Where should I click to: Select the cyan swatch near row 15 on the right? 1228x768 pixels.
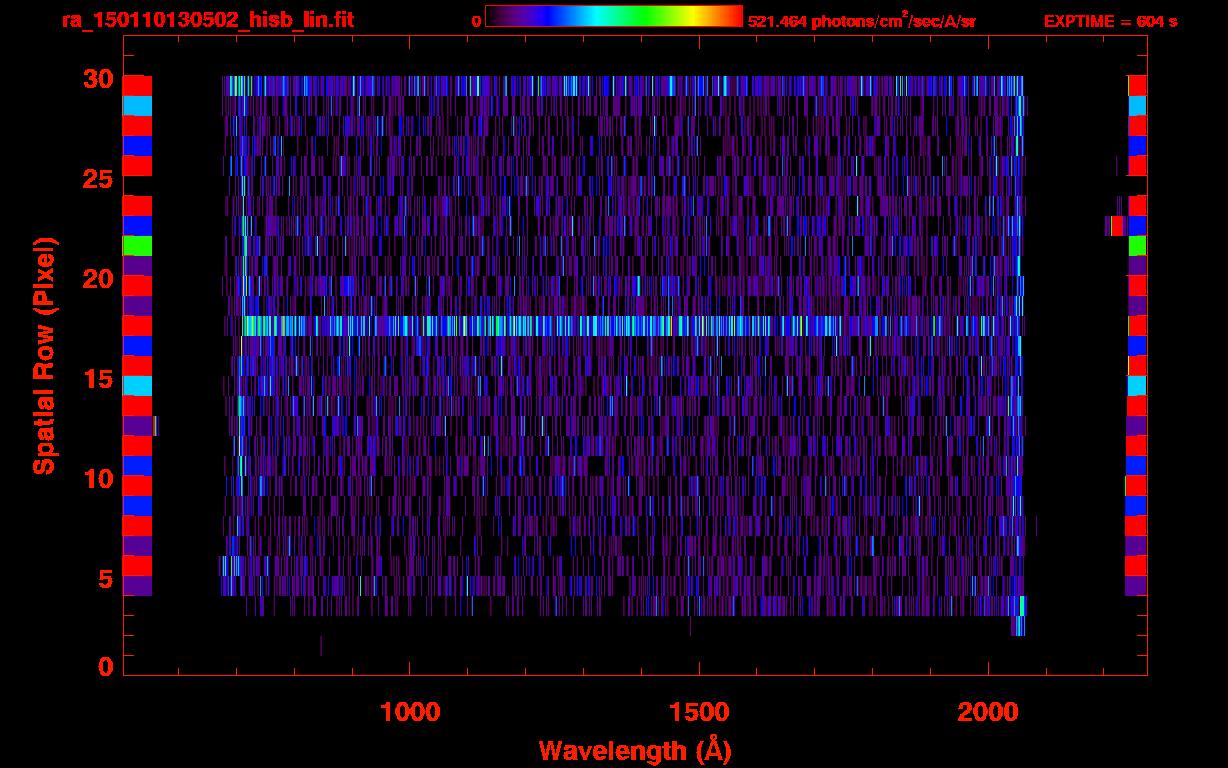[x=1137, y=385]
